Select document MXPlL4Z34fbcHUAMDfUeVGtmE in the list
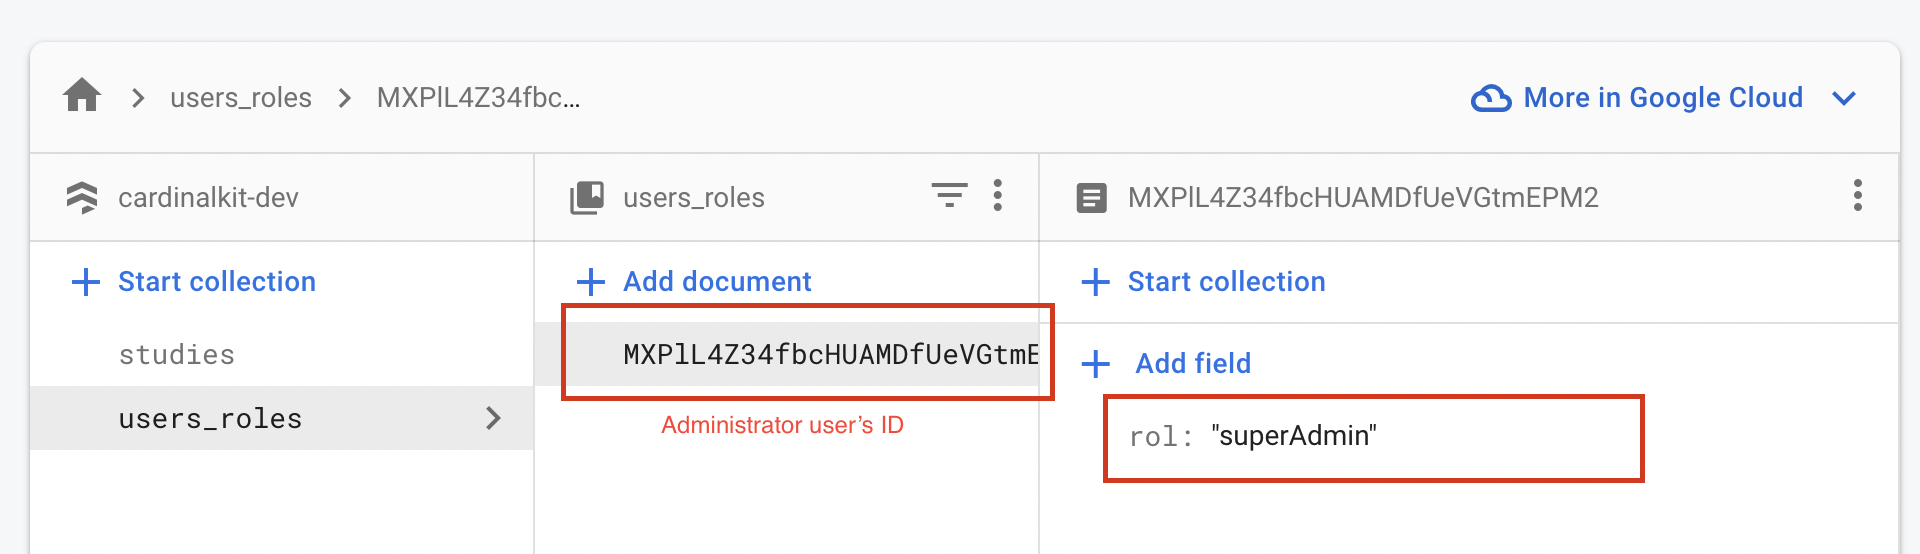Viewport: 1920px width, 554px height. (x=830, y=355)
